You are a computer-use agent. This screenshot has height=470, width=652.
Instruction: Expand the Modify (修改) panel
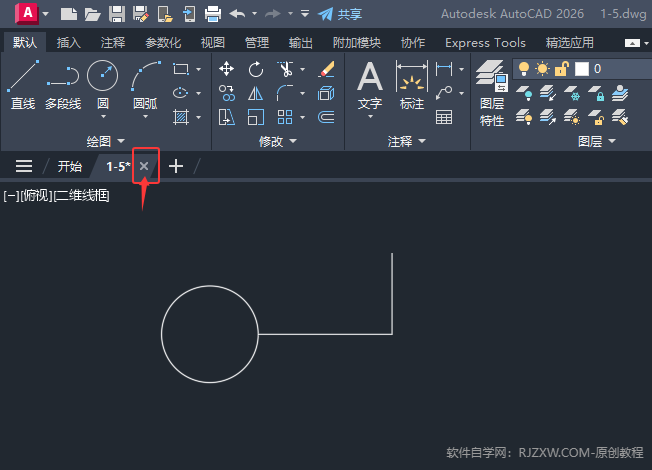(x=277, y=141)
